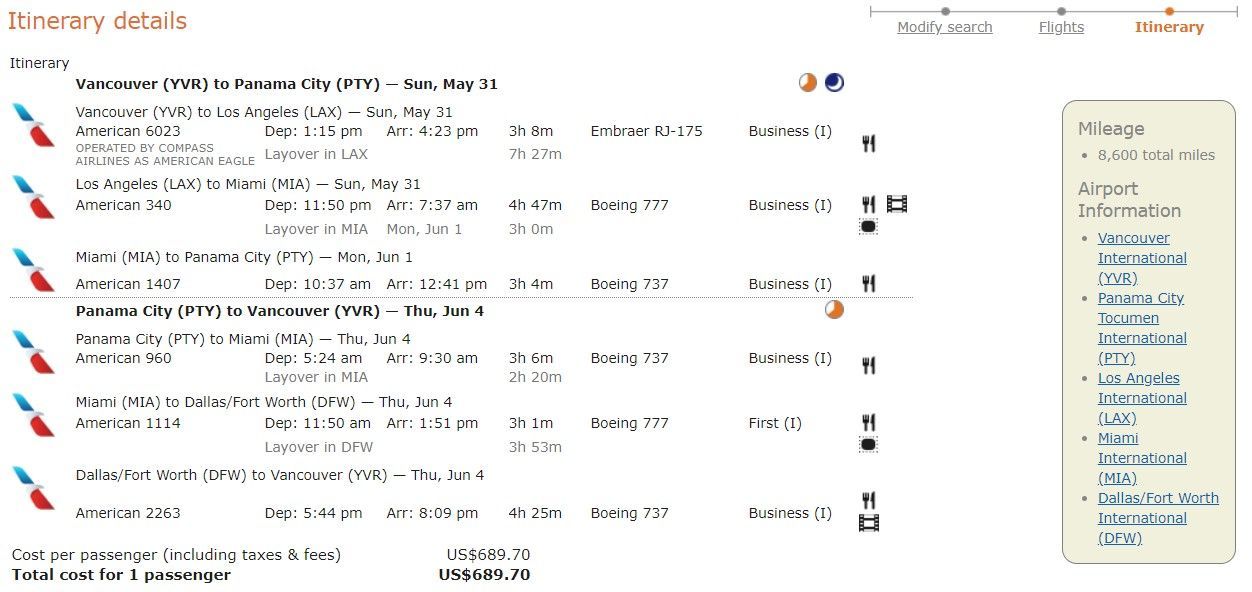Go to the Modify search step
This screenshot has width=1252, height=592.
(945, 27)
